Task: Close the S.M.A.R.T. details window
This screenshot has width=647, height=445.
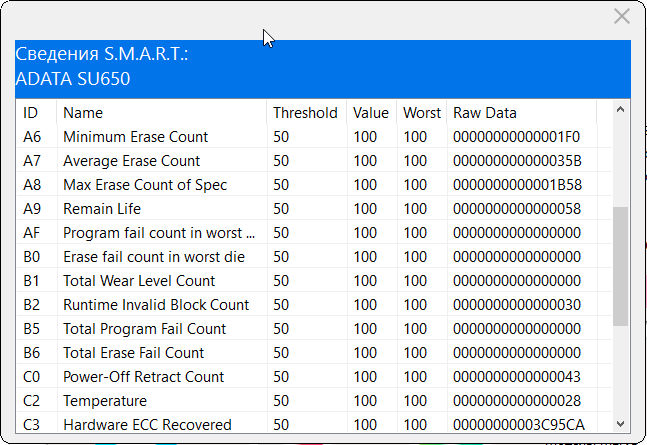Action: click(x=621, y=17)
